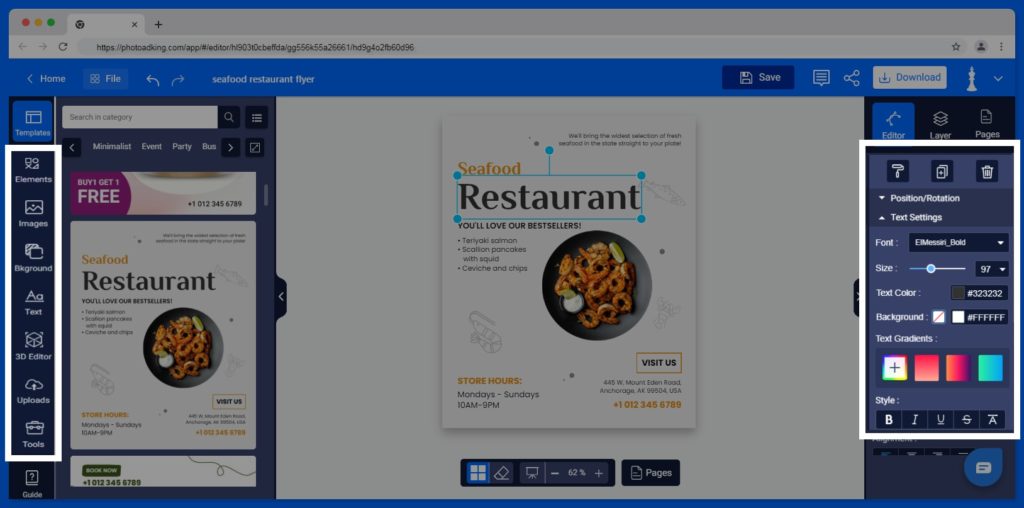Switch to the Layer tab
This screenshot has width=1024, height=508.
940,124
